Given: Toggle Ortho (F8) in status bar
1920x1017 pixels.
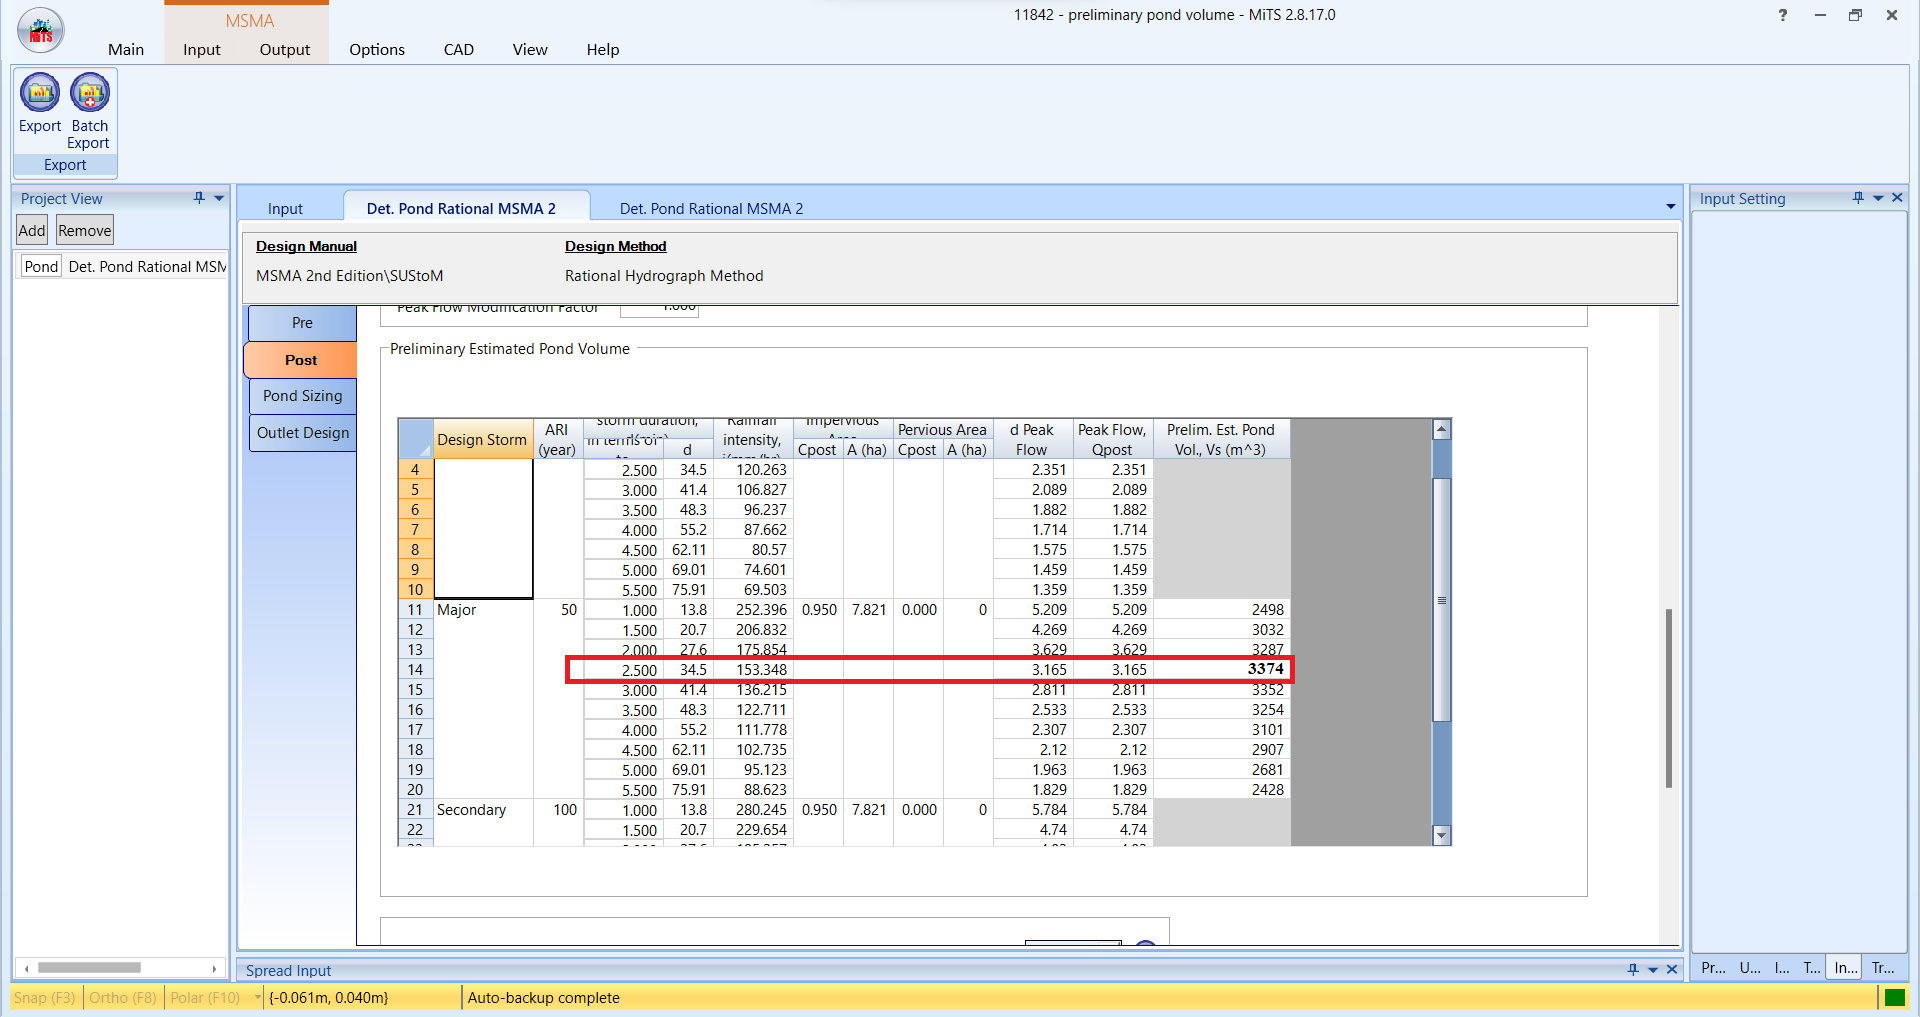Looking at the screenshot, I should click(x=123, y=997).
